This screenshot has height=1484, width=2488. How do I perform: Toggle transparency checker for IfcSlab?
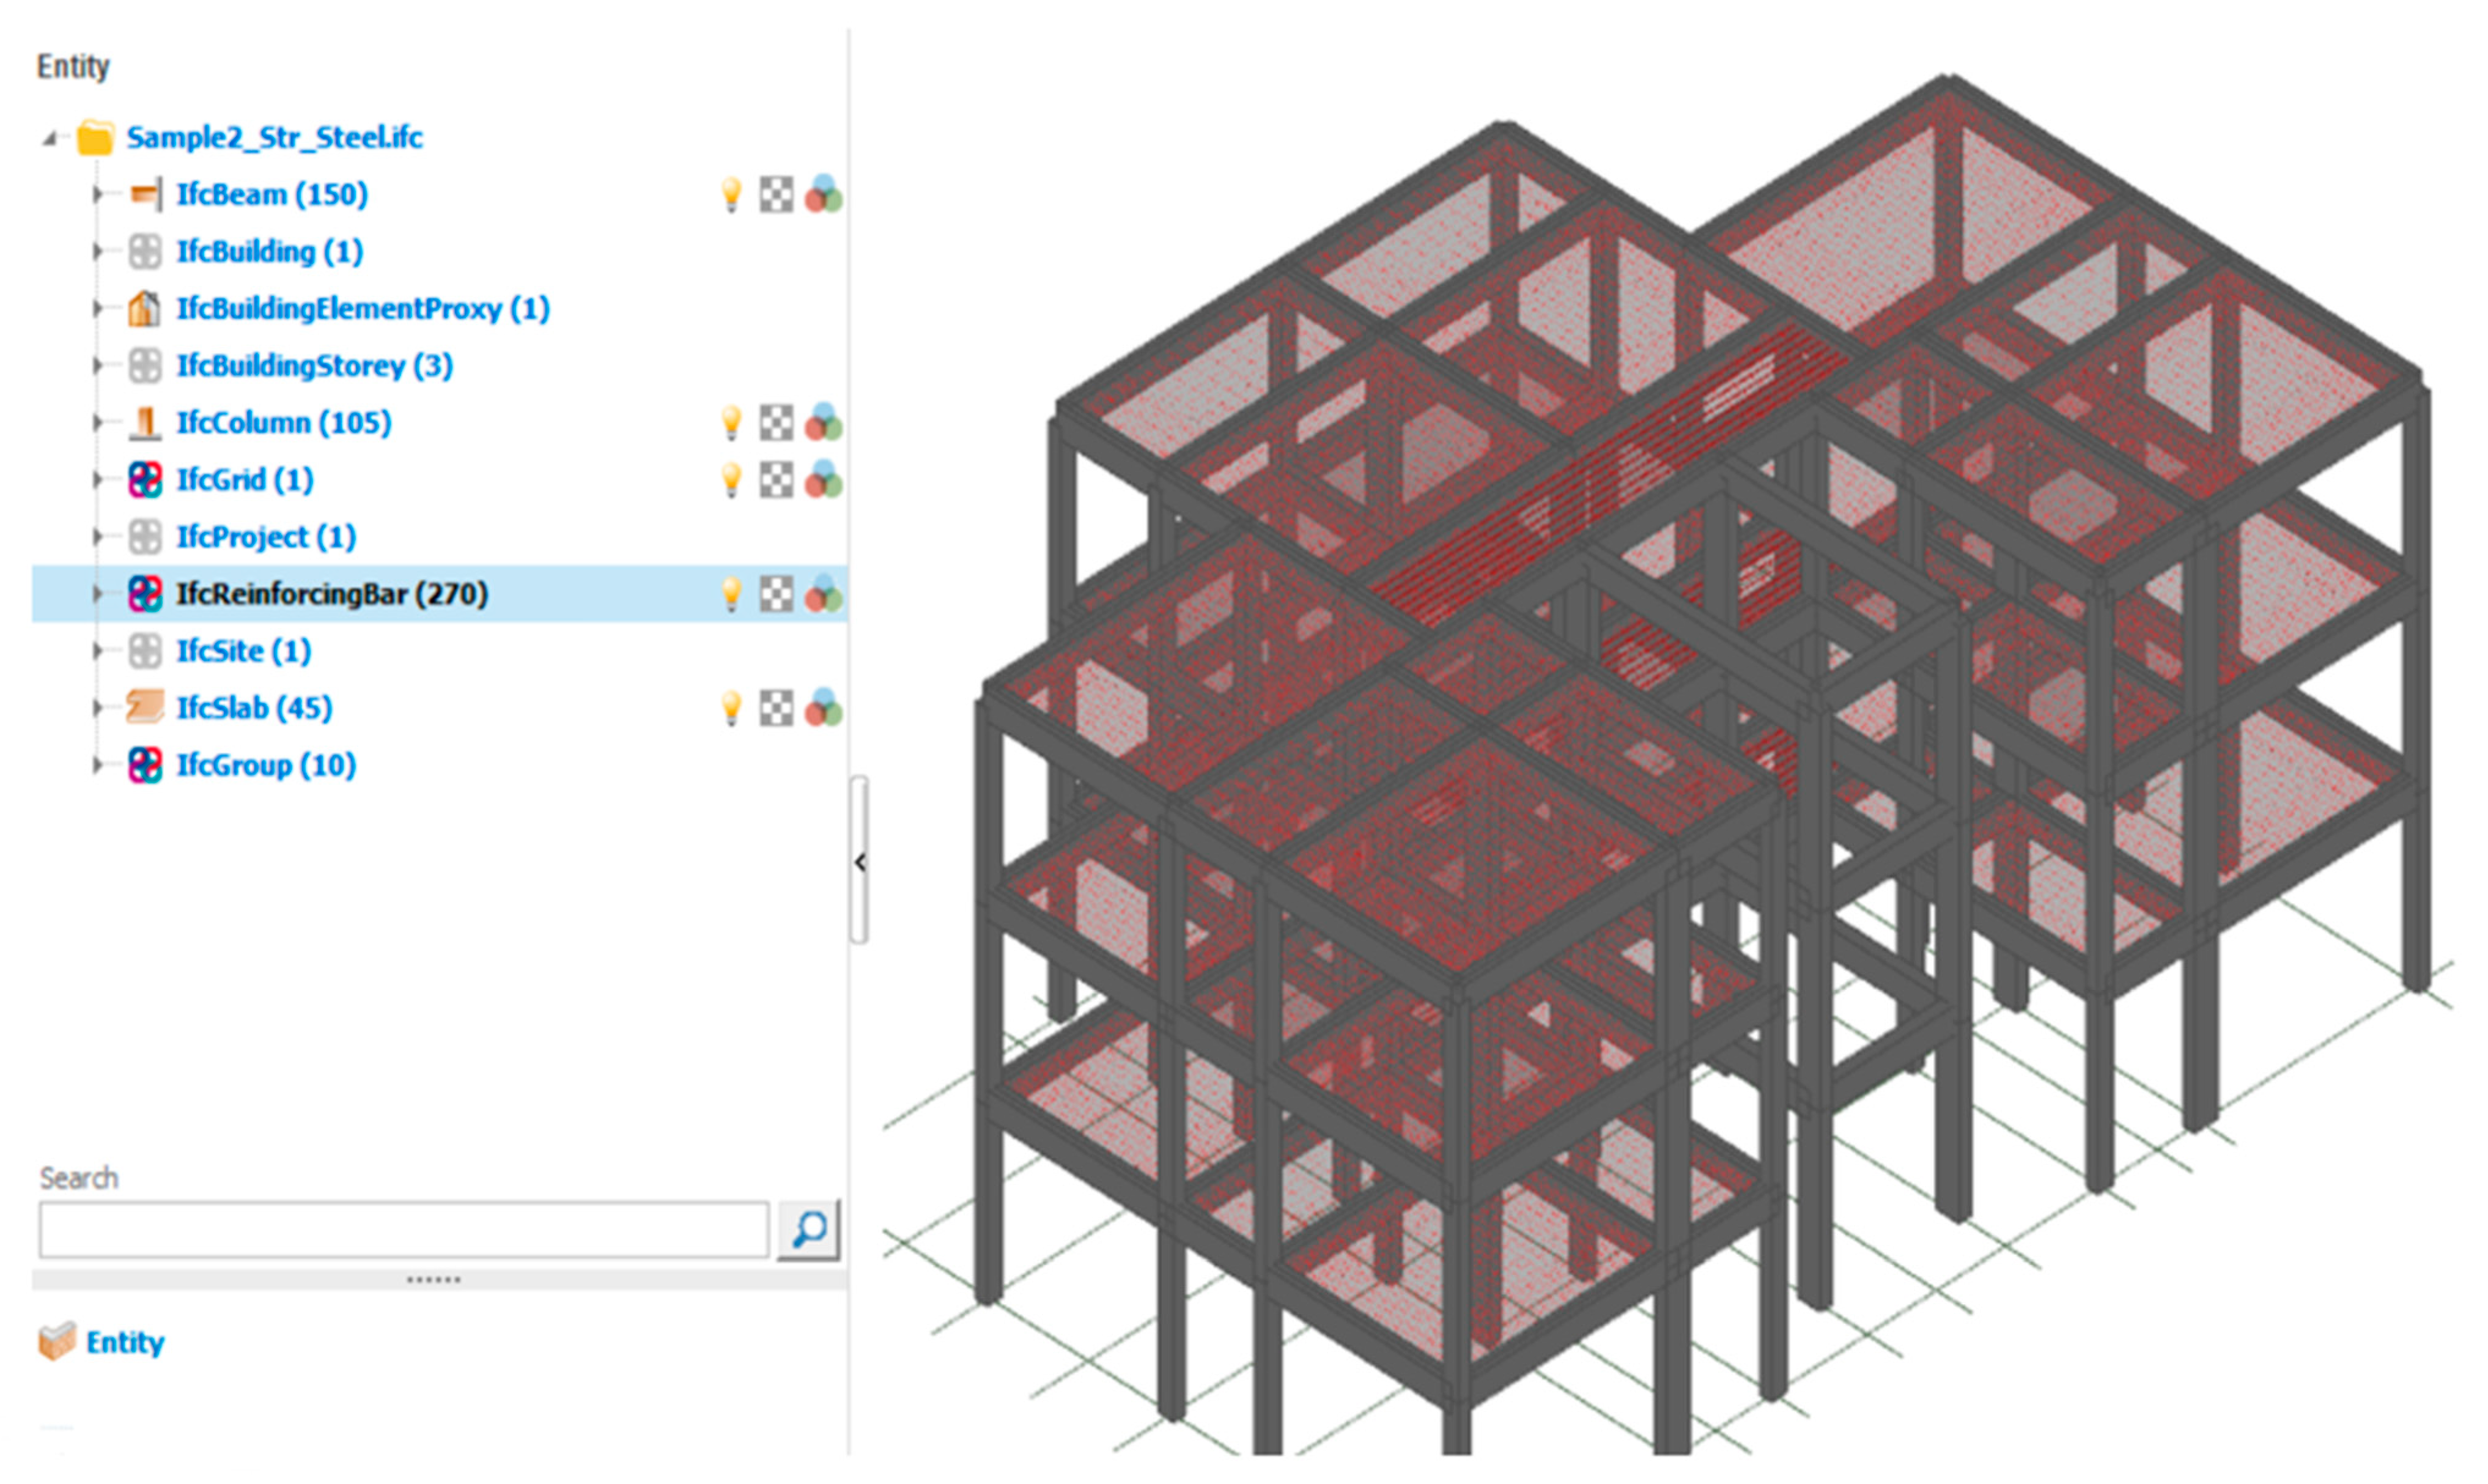(x=776, y=708)
